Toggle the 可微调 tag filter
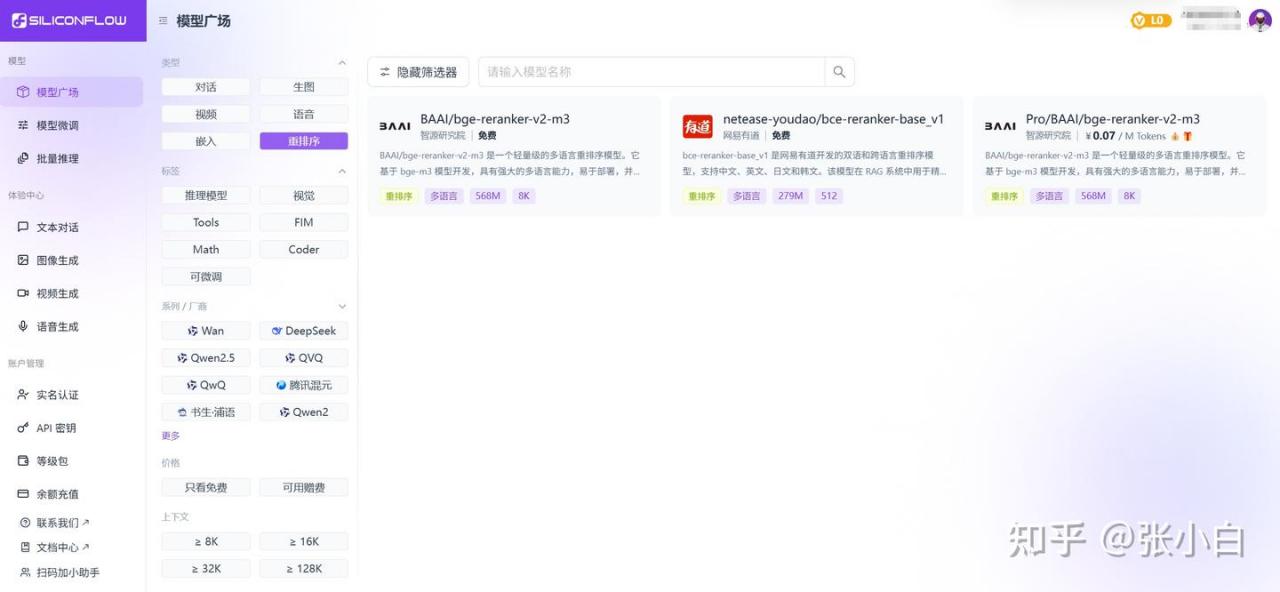The width and height of the screenshot is (1280, 592). (206, 276)
